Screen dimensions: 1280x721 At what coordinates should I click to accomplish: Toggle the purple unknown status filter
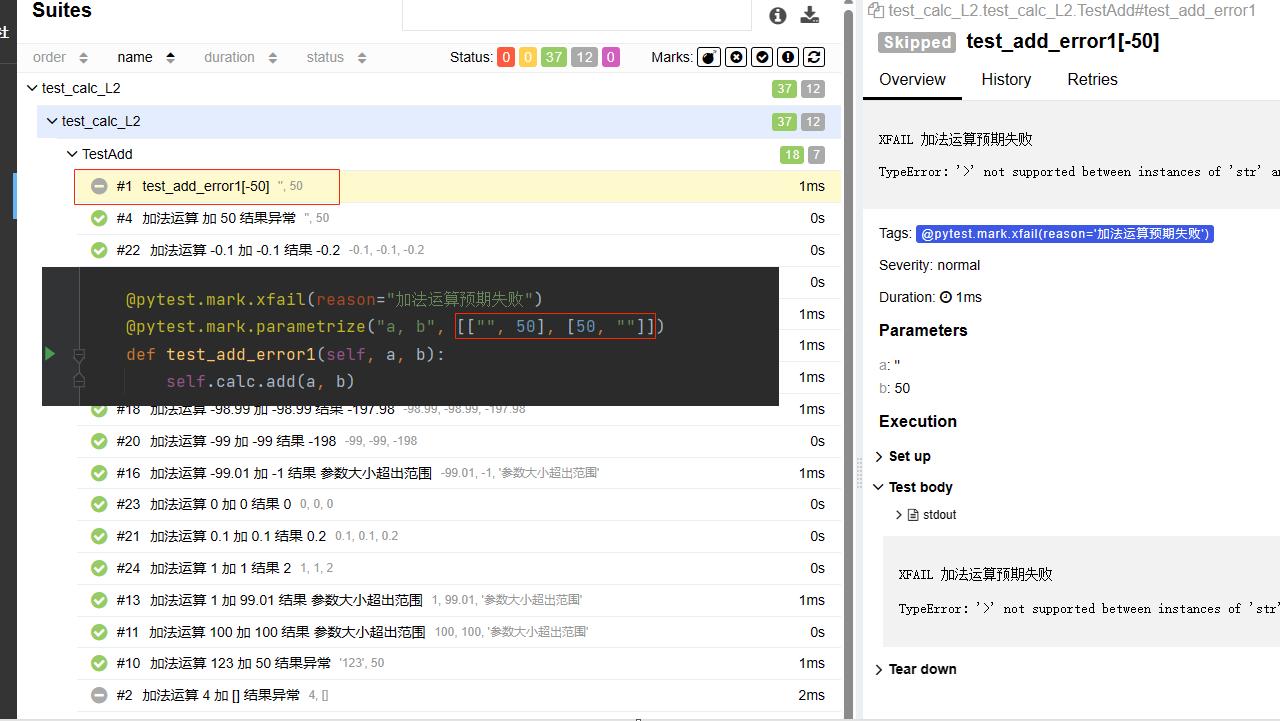coord(610,57)
